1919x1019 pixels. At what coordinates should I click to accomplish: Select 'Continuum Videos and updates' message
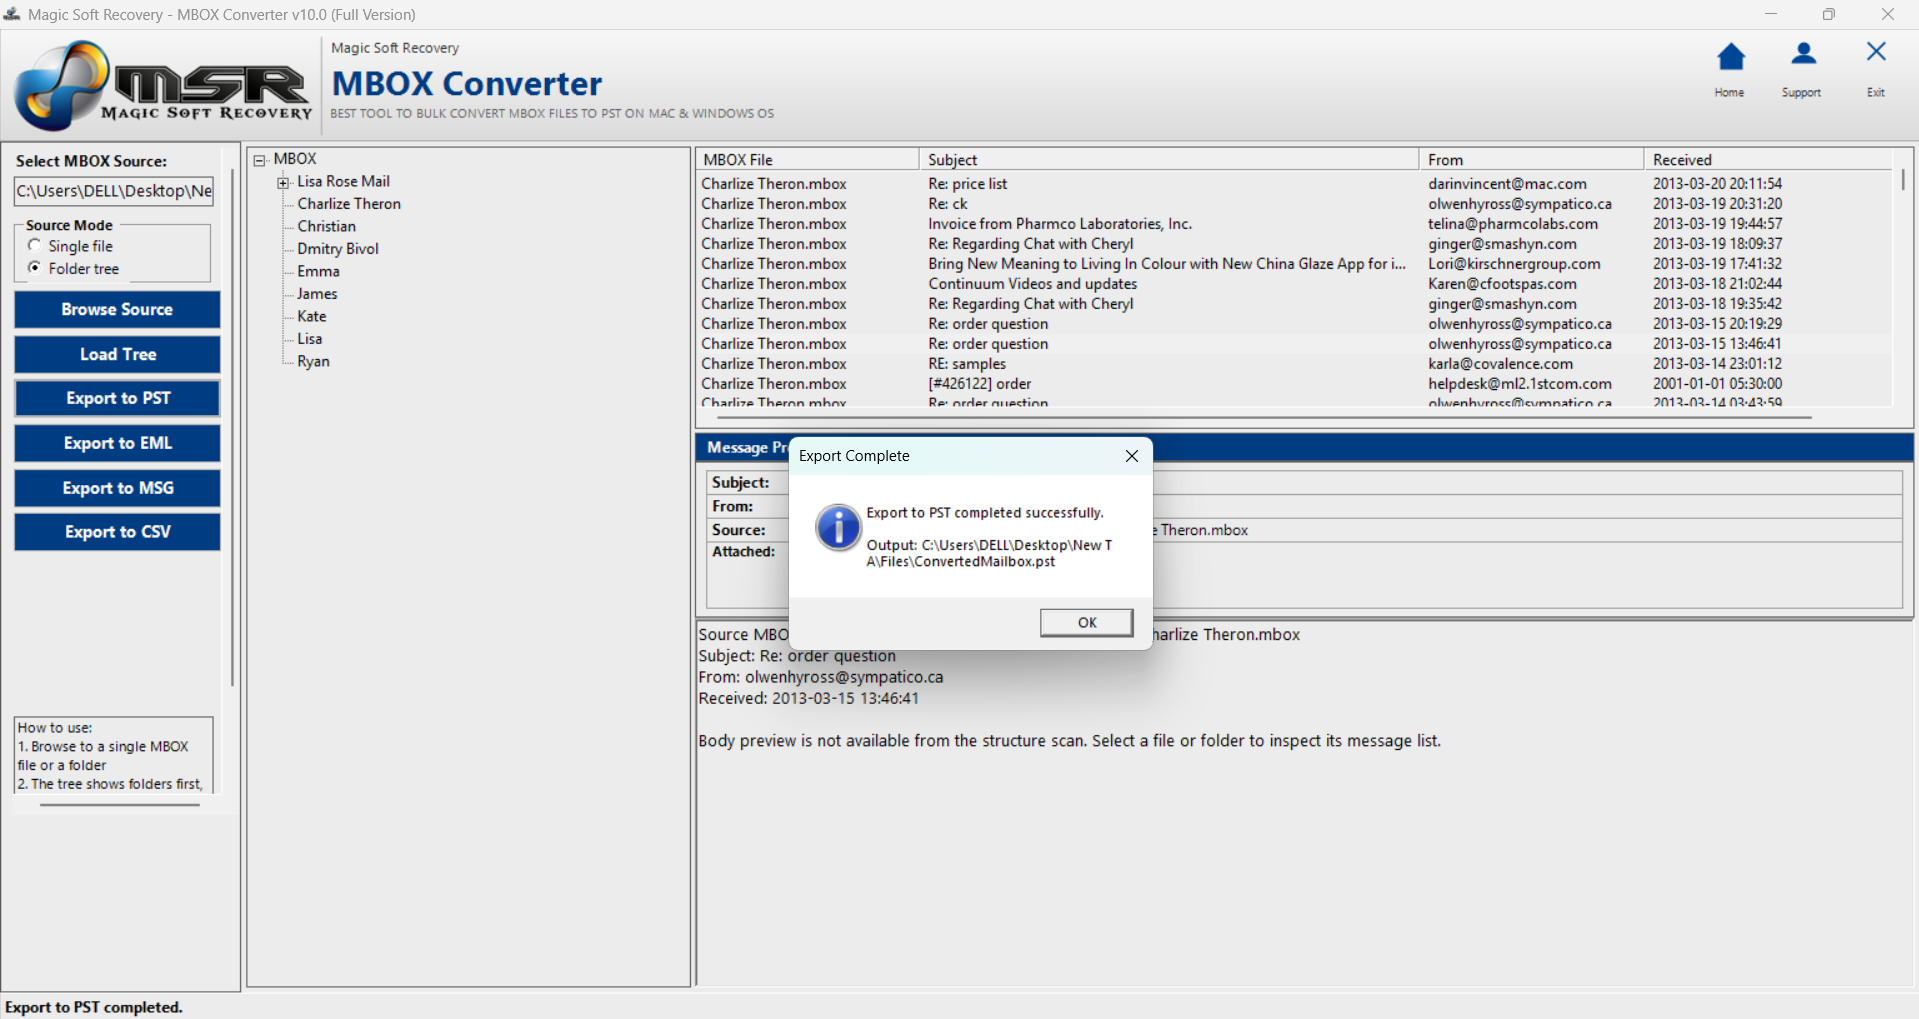[1294, 284]
